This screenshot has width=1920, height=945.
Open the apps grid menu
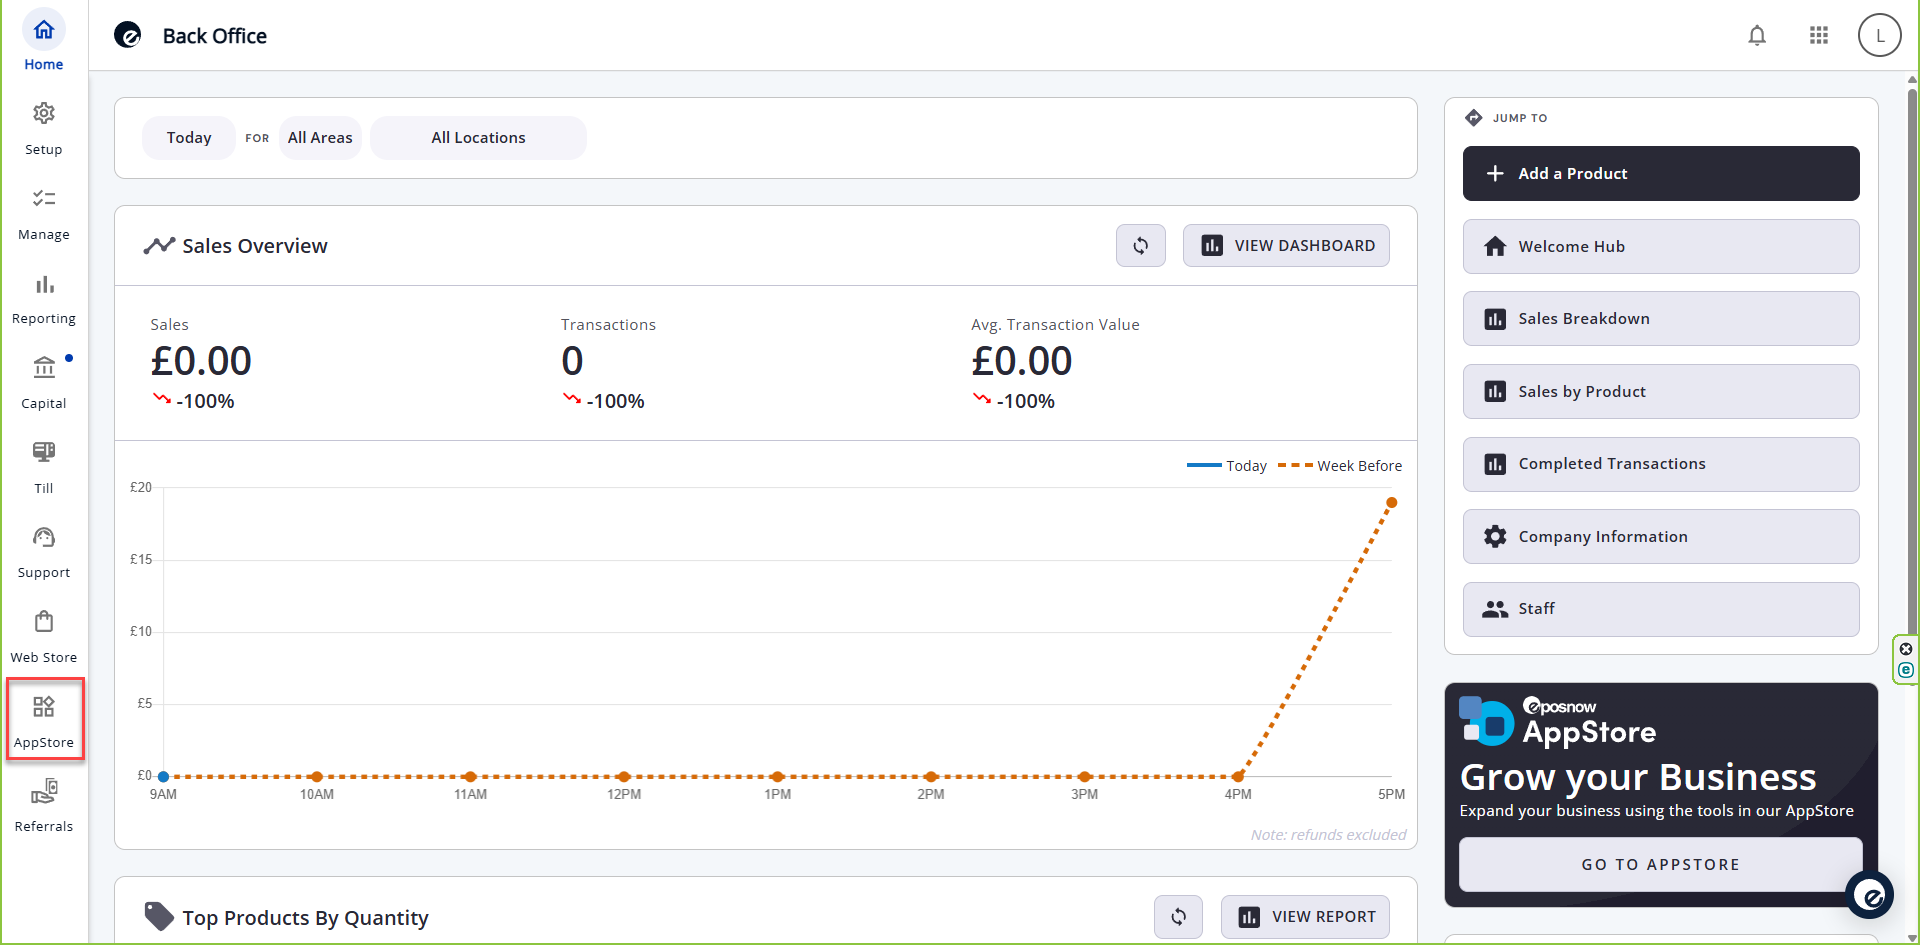click(x=1819, y=36)
